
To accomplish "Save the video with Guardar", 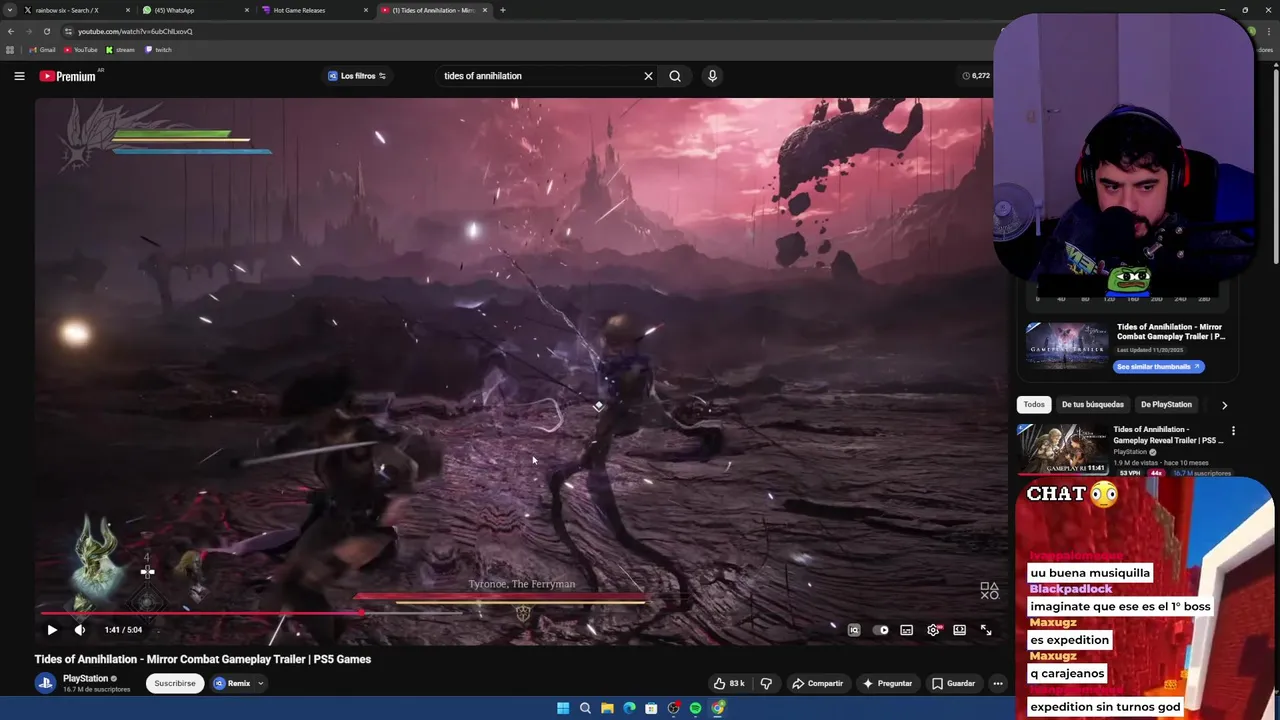I will [953, 683].
